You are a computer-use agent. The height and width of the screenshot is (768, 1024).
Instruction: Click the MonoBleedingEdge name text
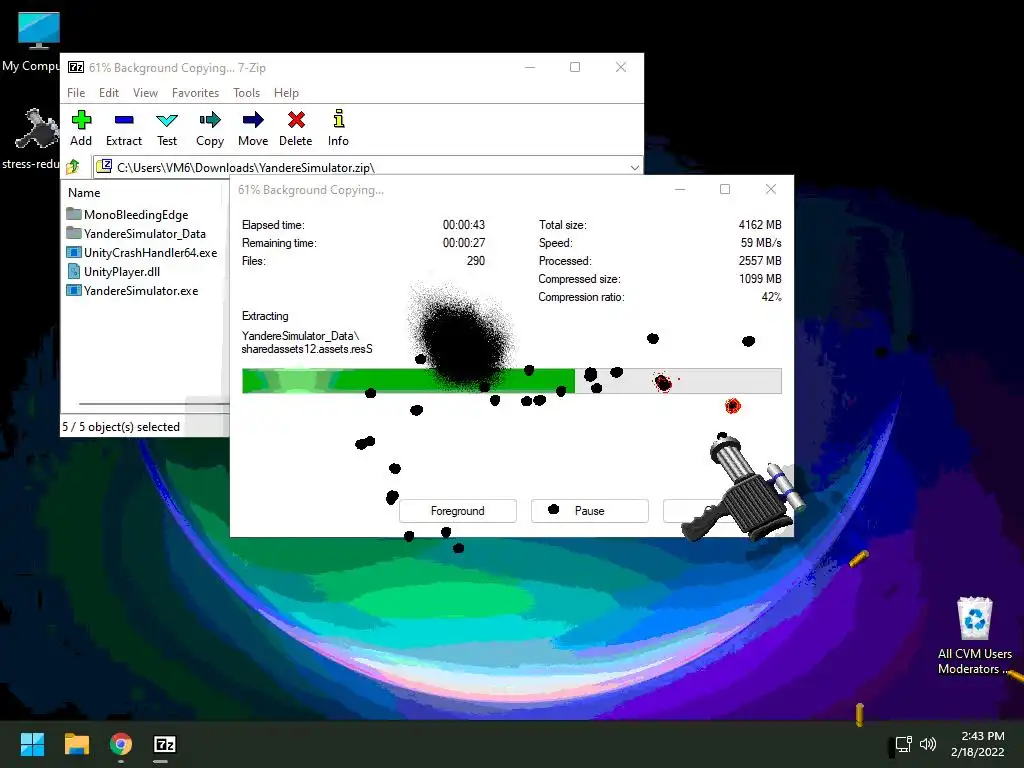136,214
